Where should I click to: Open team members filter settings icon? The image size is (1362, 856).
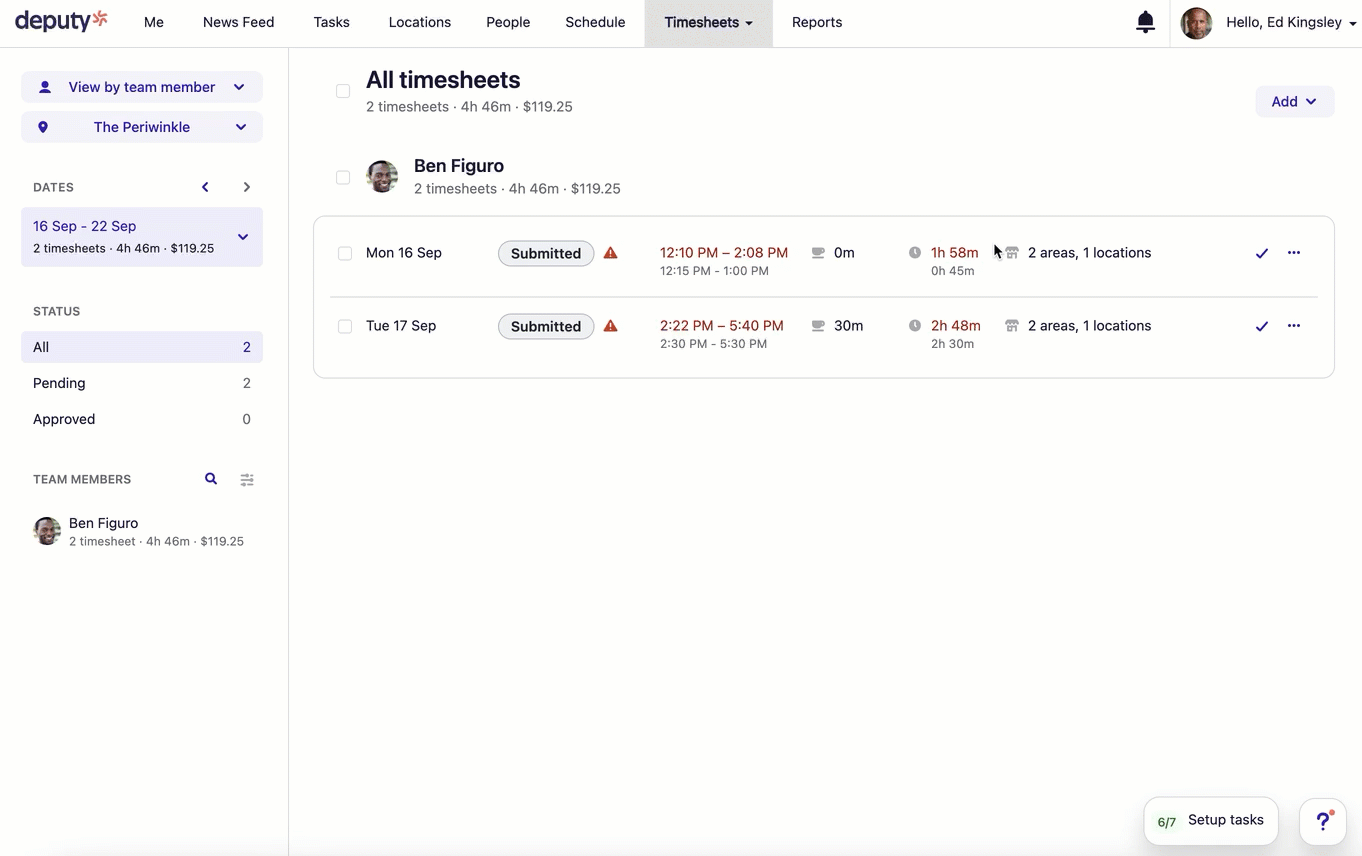tap(247, 480)
